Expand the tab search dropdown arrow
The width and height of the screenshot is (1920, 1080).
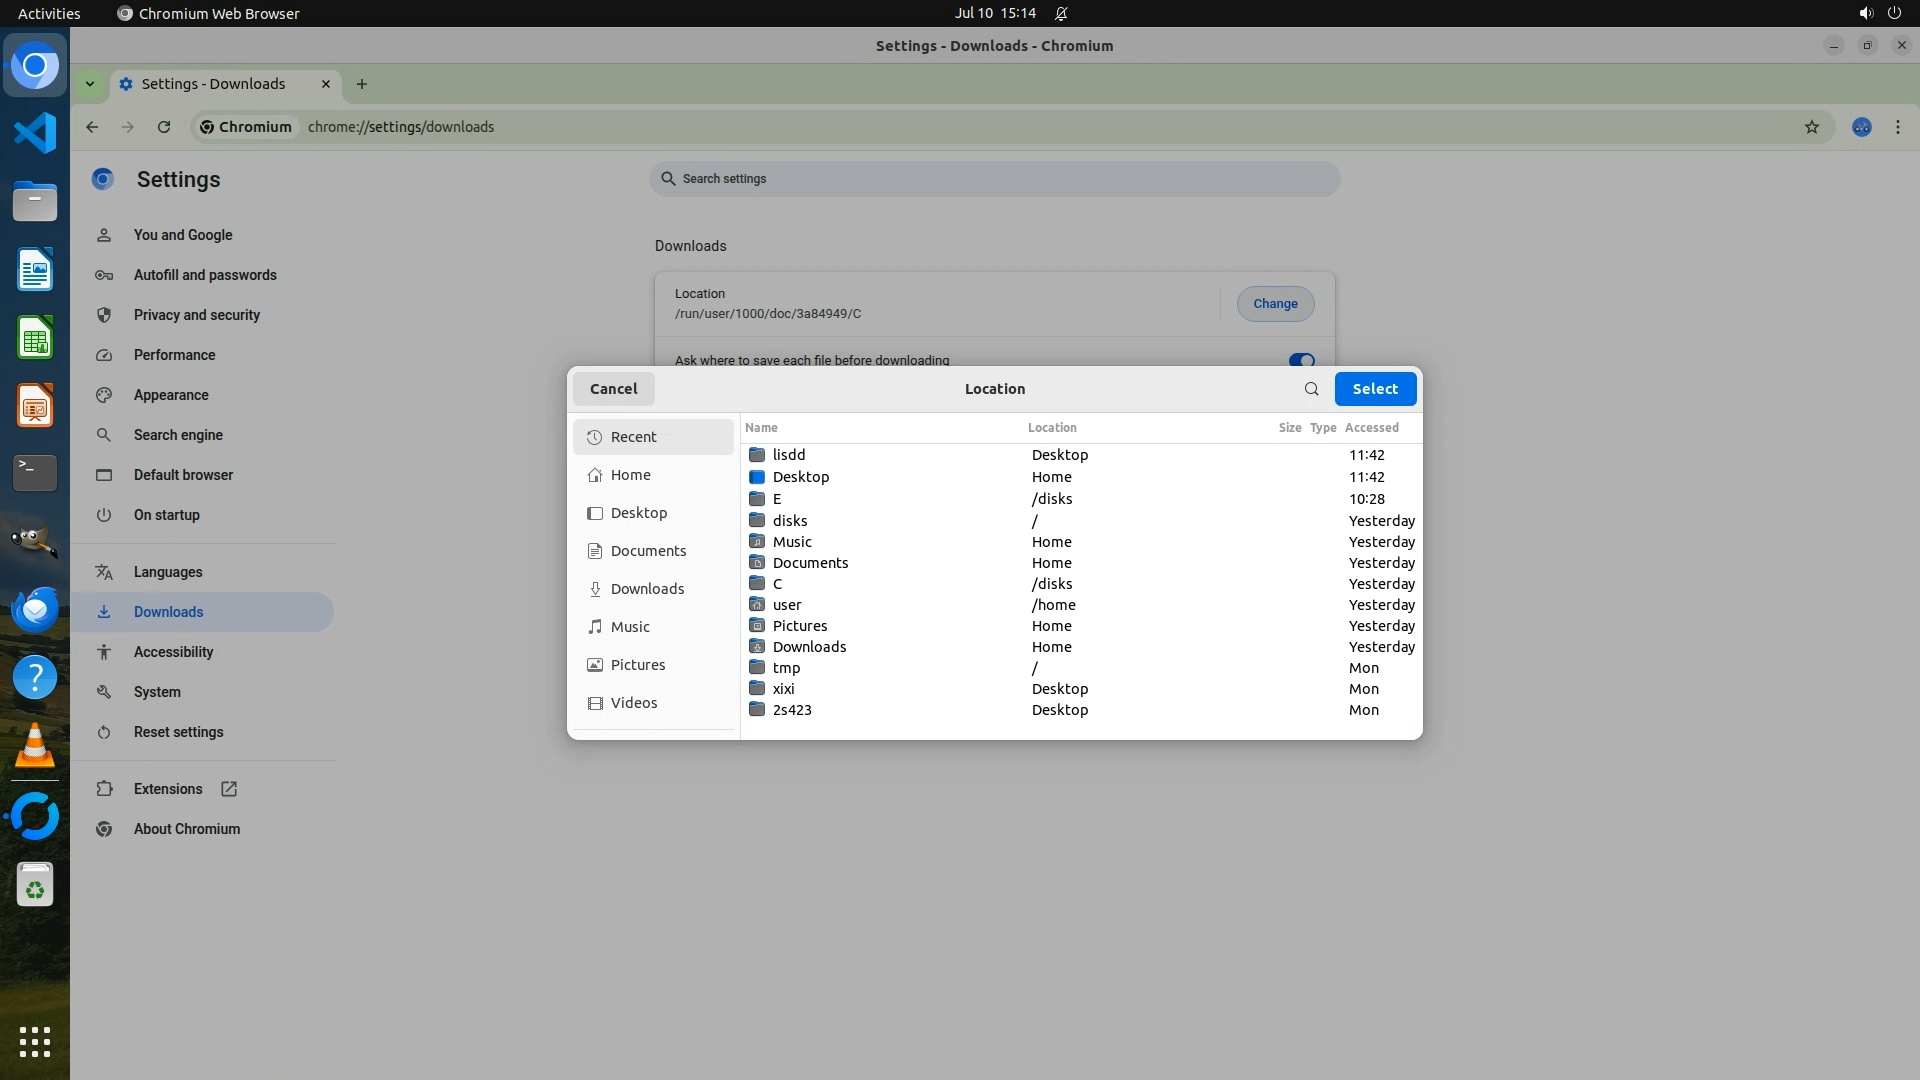point(90,84)
